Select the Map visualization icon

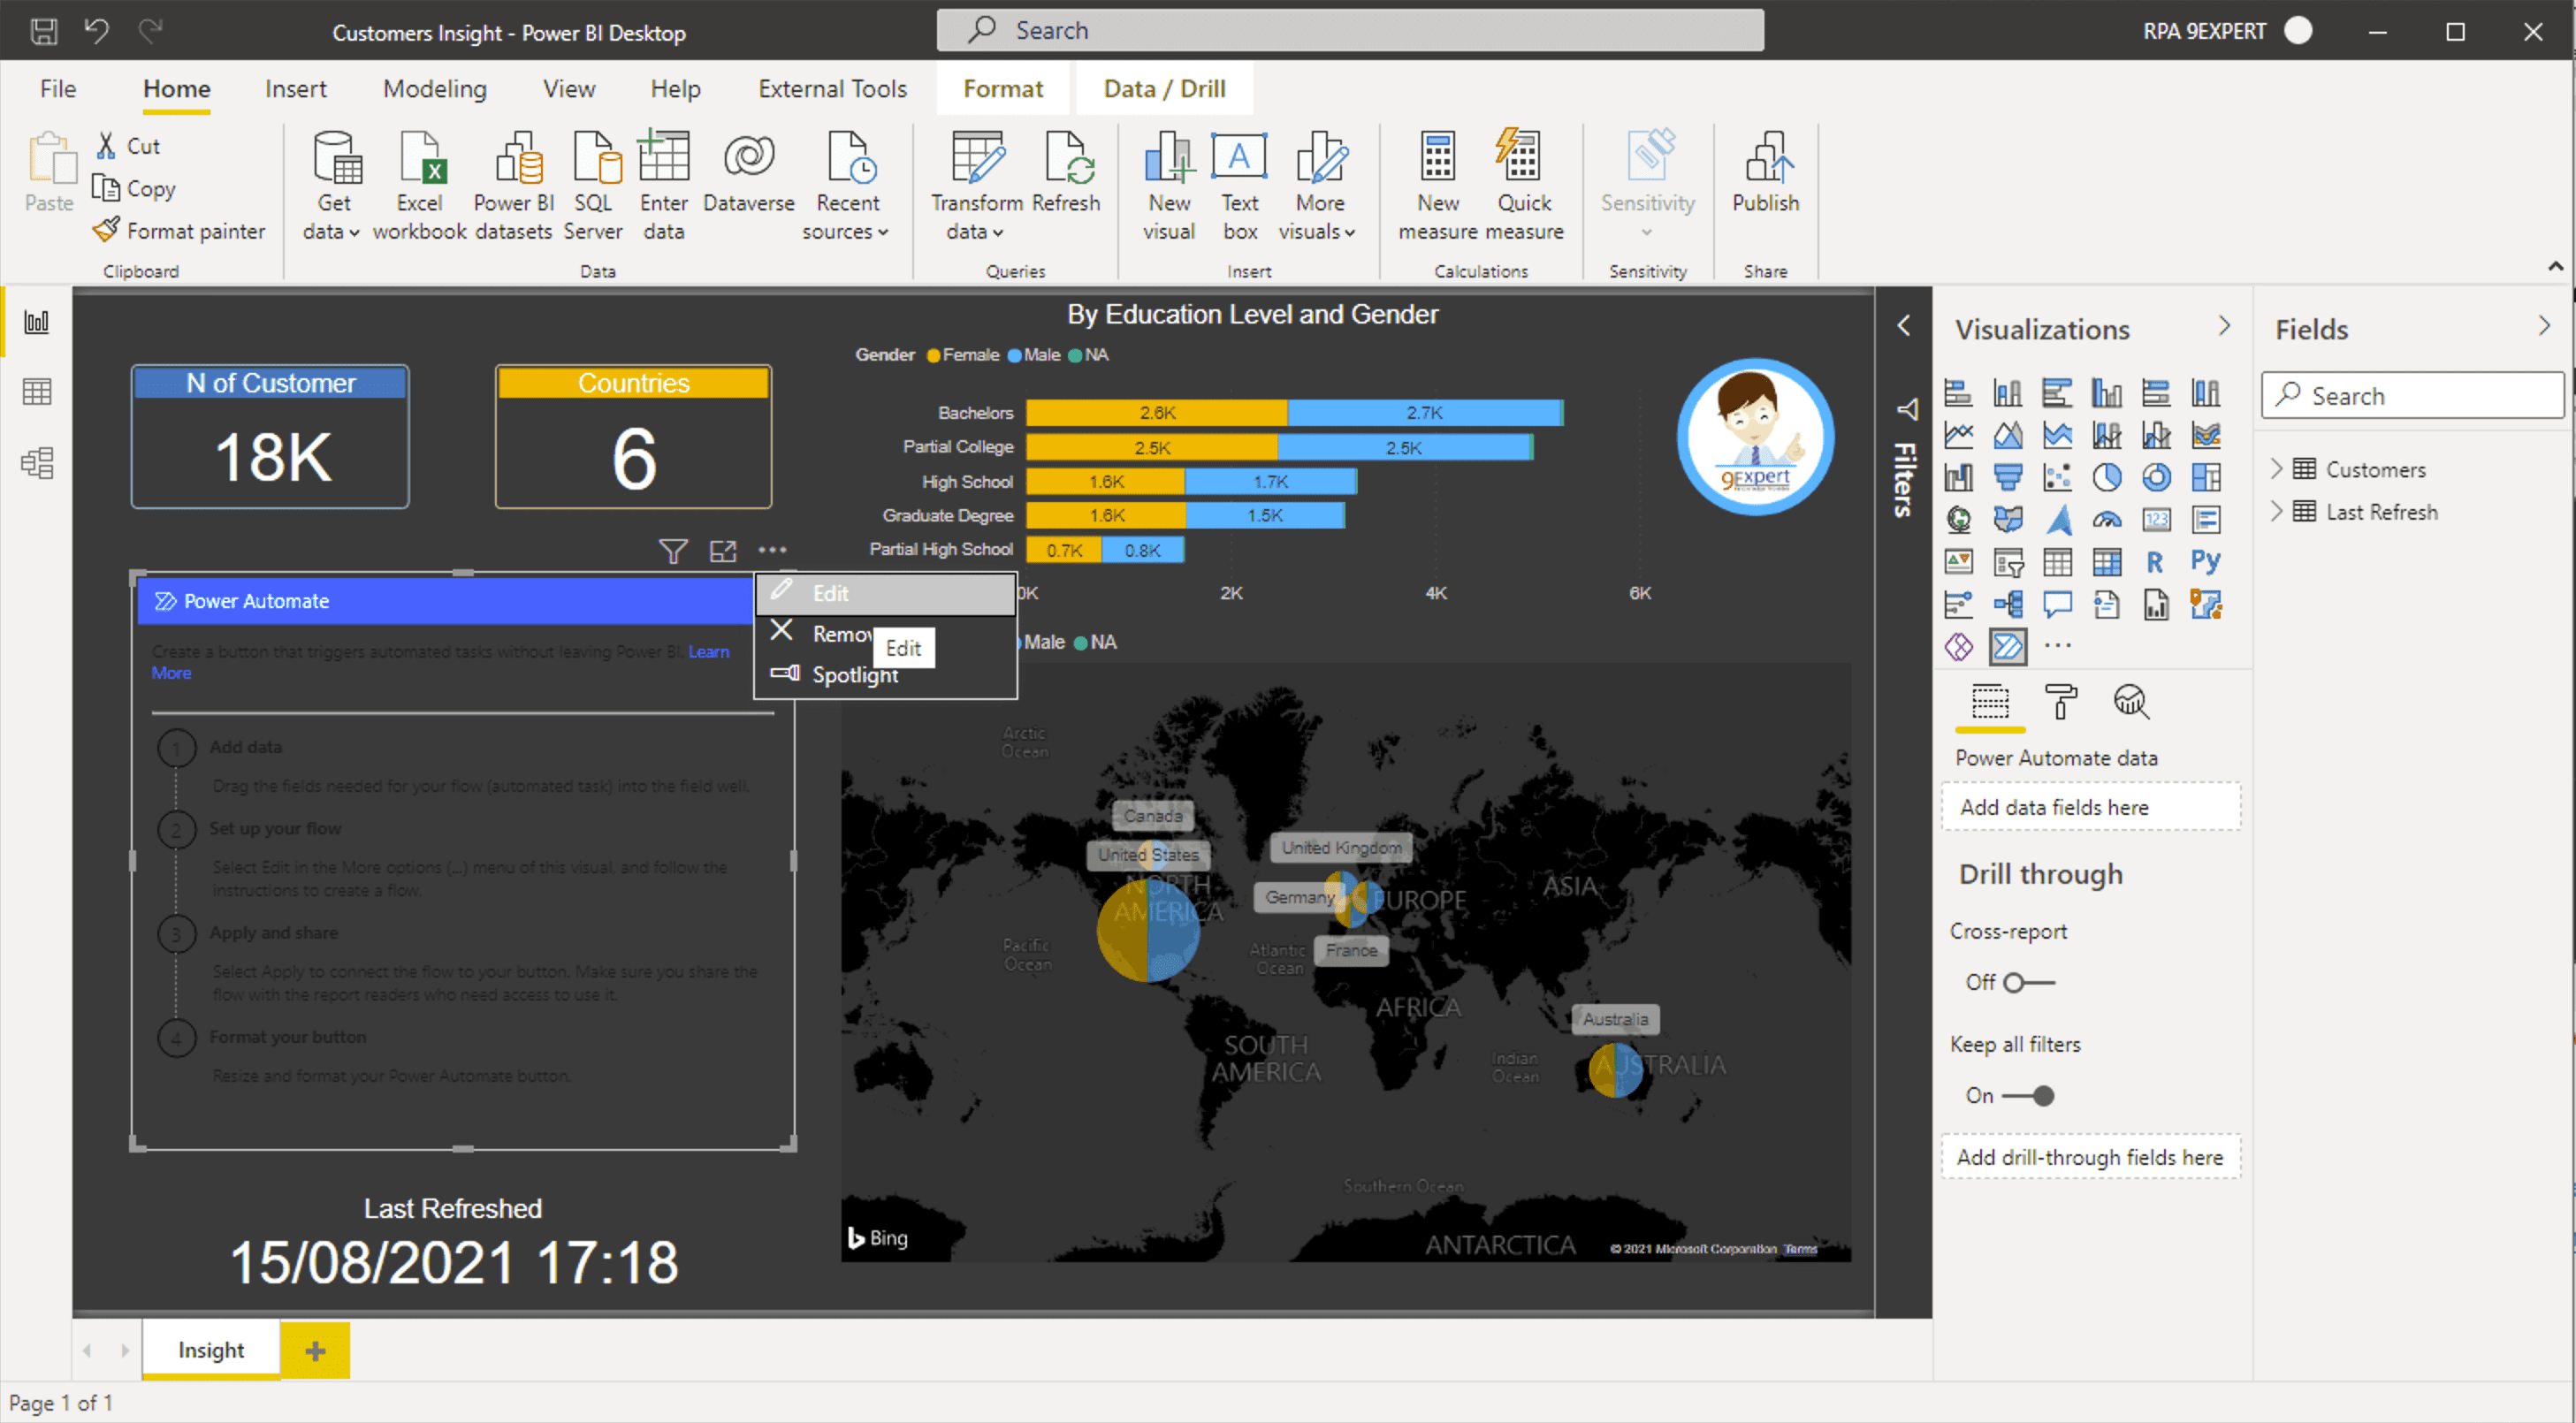click(1958, 519)
